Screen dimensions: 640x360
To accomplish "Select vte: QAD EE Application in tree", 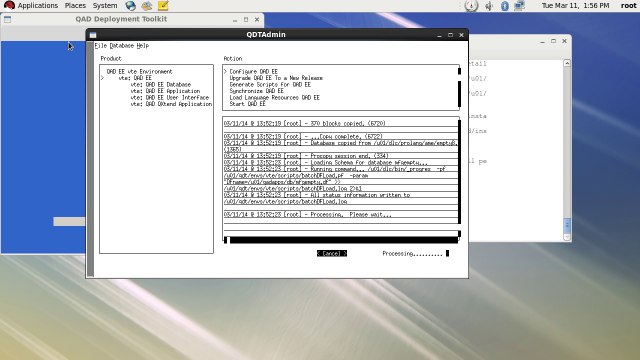I will (x=165, y=91).
